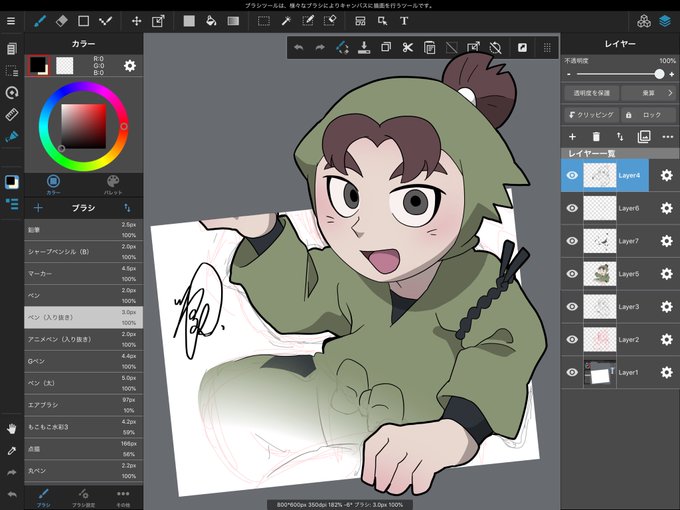This screenshot has height=510, width=680.
Task: Click the Save download icon
Action: (x=364, y=47)
